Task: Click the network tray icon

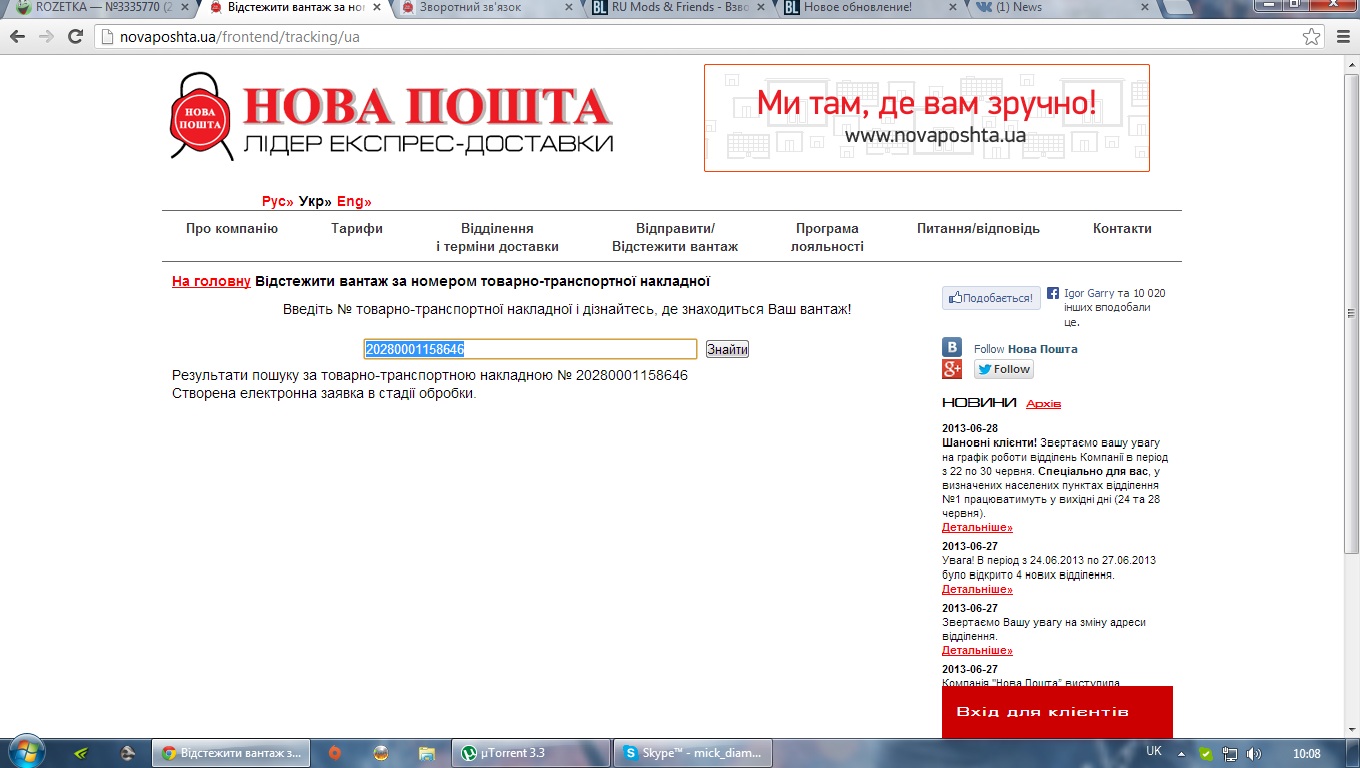Action: coord(1230,753)
